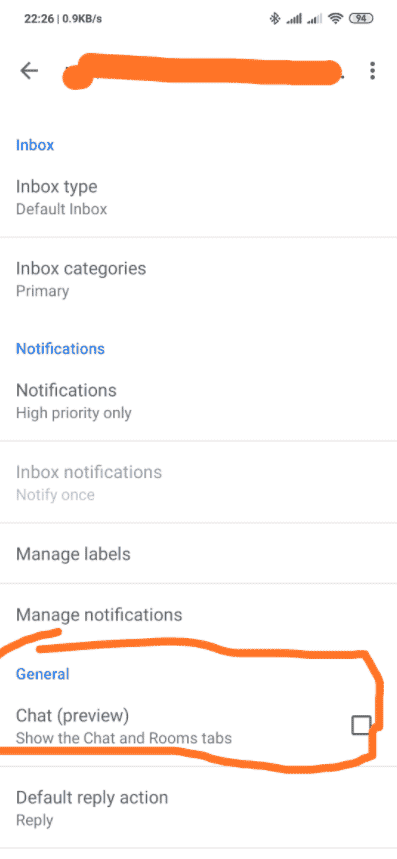Open Notifications High priority only setting

(198, 400)
